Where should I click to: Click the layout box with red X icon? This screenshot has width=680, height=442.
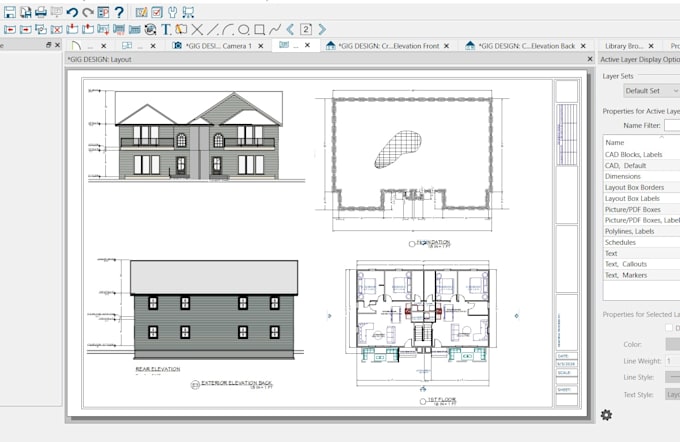(57, 29)
